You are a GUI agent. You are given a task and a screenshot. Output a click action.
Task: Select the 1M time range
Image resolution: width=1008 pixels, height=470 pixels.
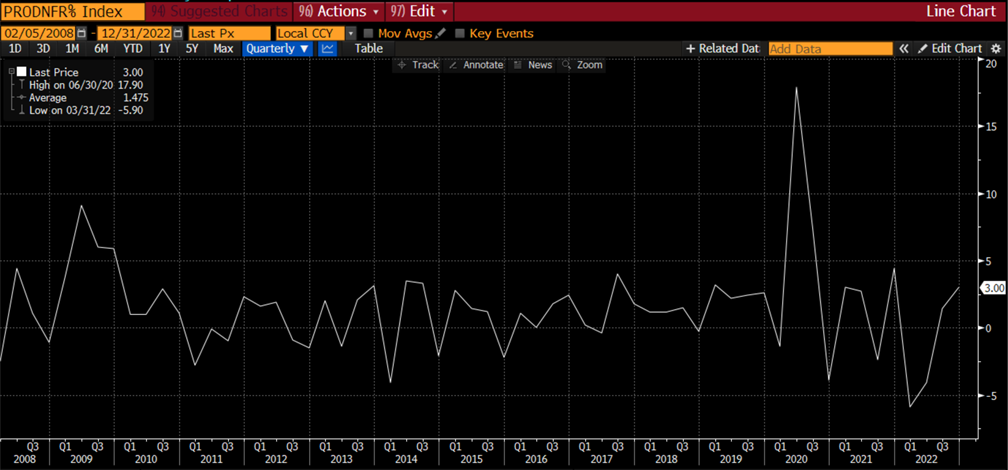coord(73,48)
